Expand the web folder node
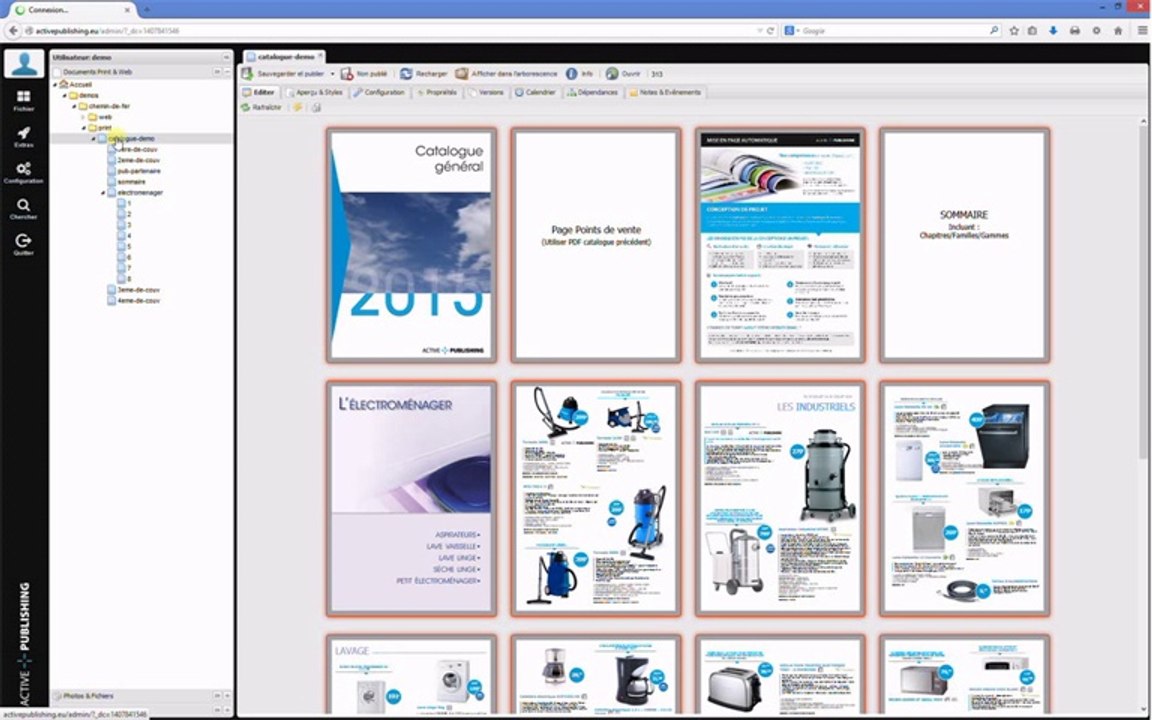Image resolution: width=1152 pixels, height=720 pixels. coord(84,118)
